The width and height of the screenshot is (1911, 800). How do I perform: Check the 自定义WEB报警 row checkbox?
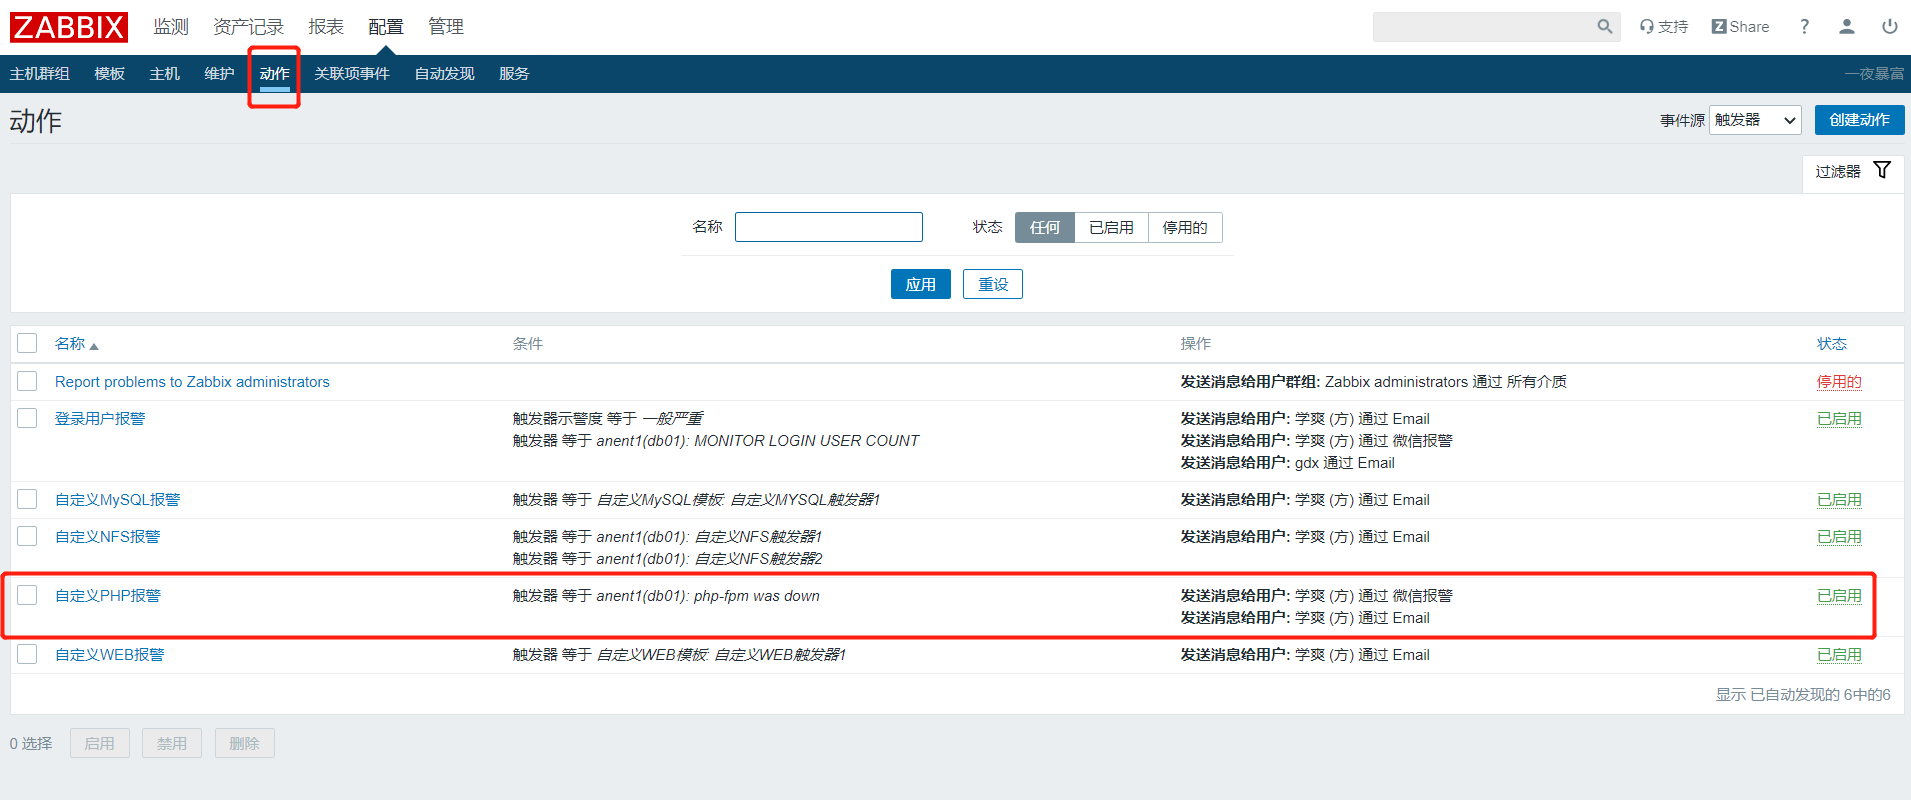[x=27, y=654]
